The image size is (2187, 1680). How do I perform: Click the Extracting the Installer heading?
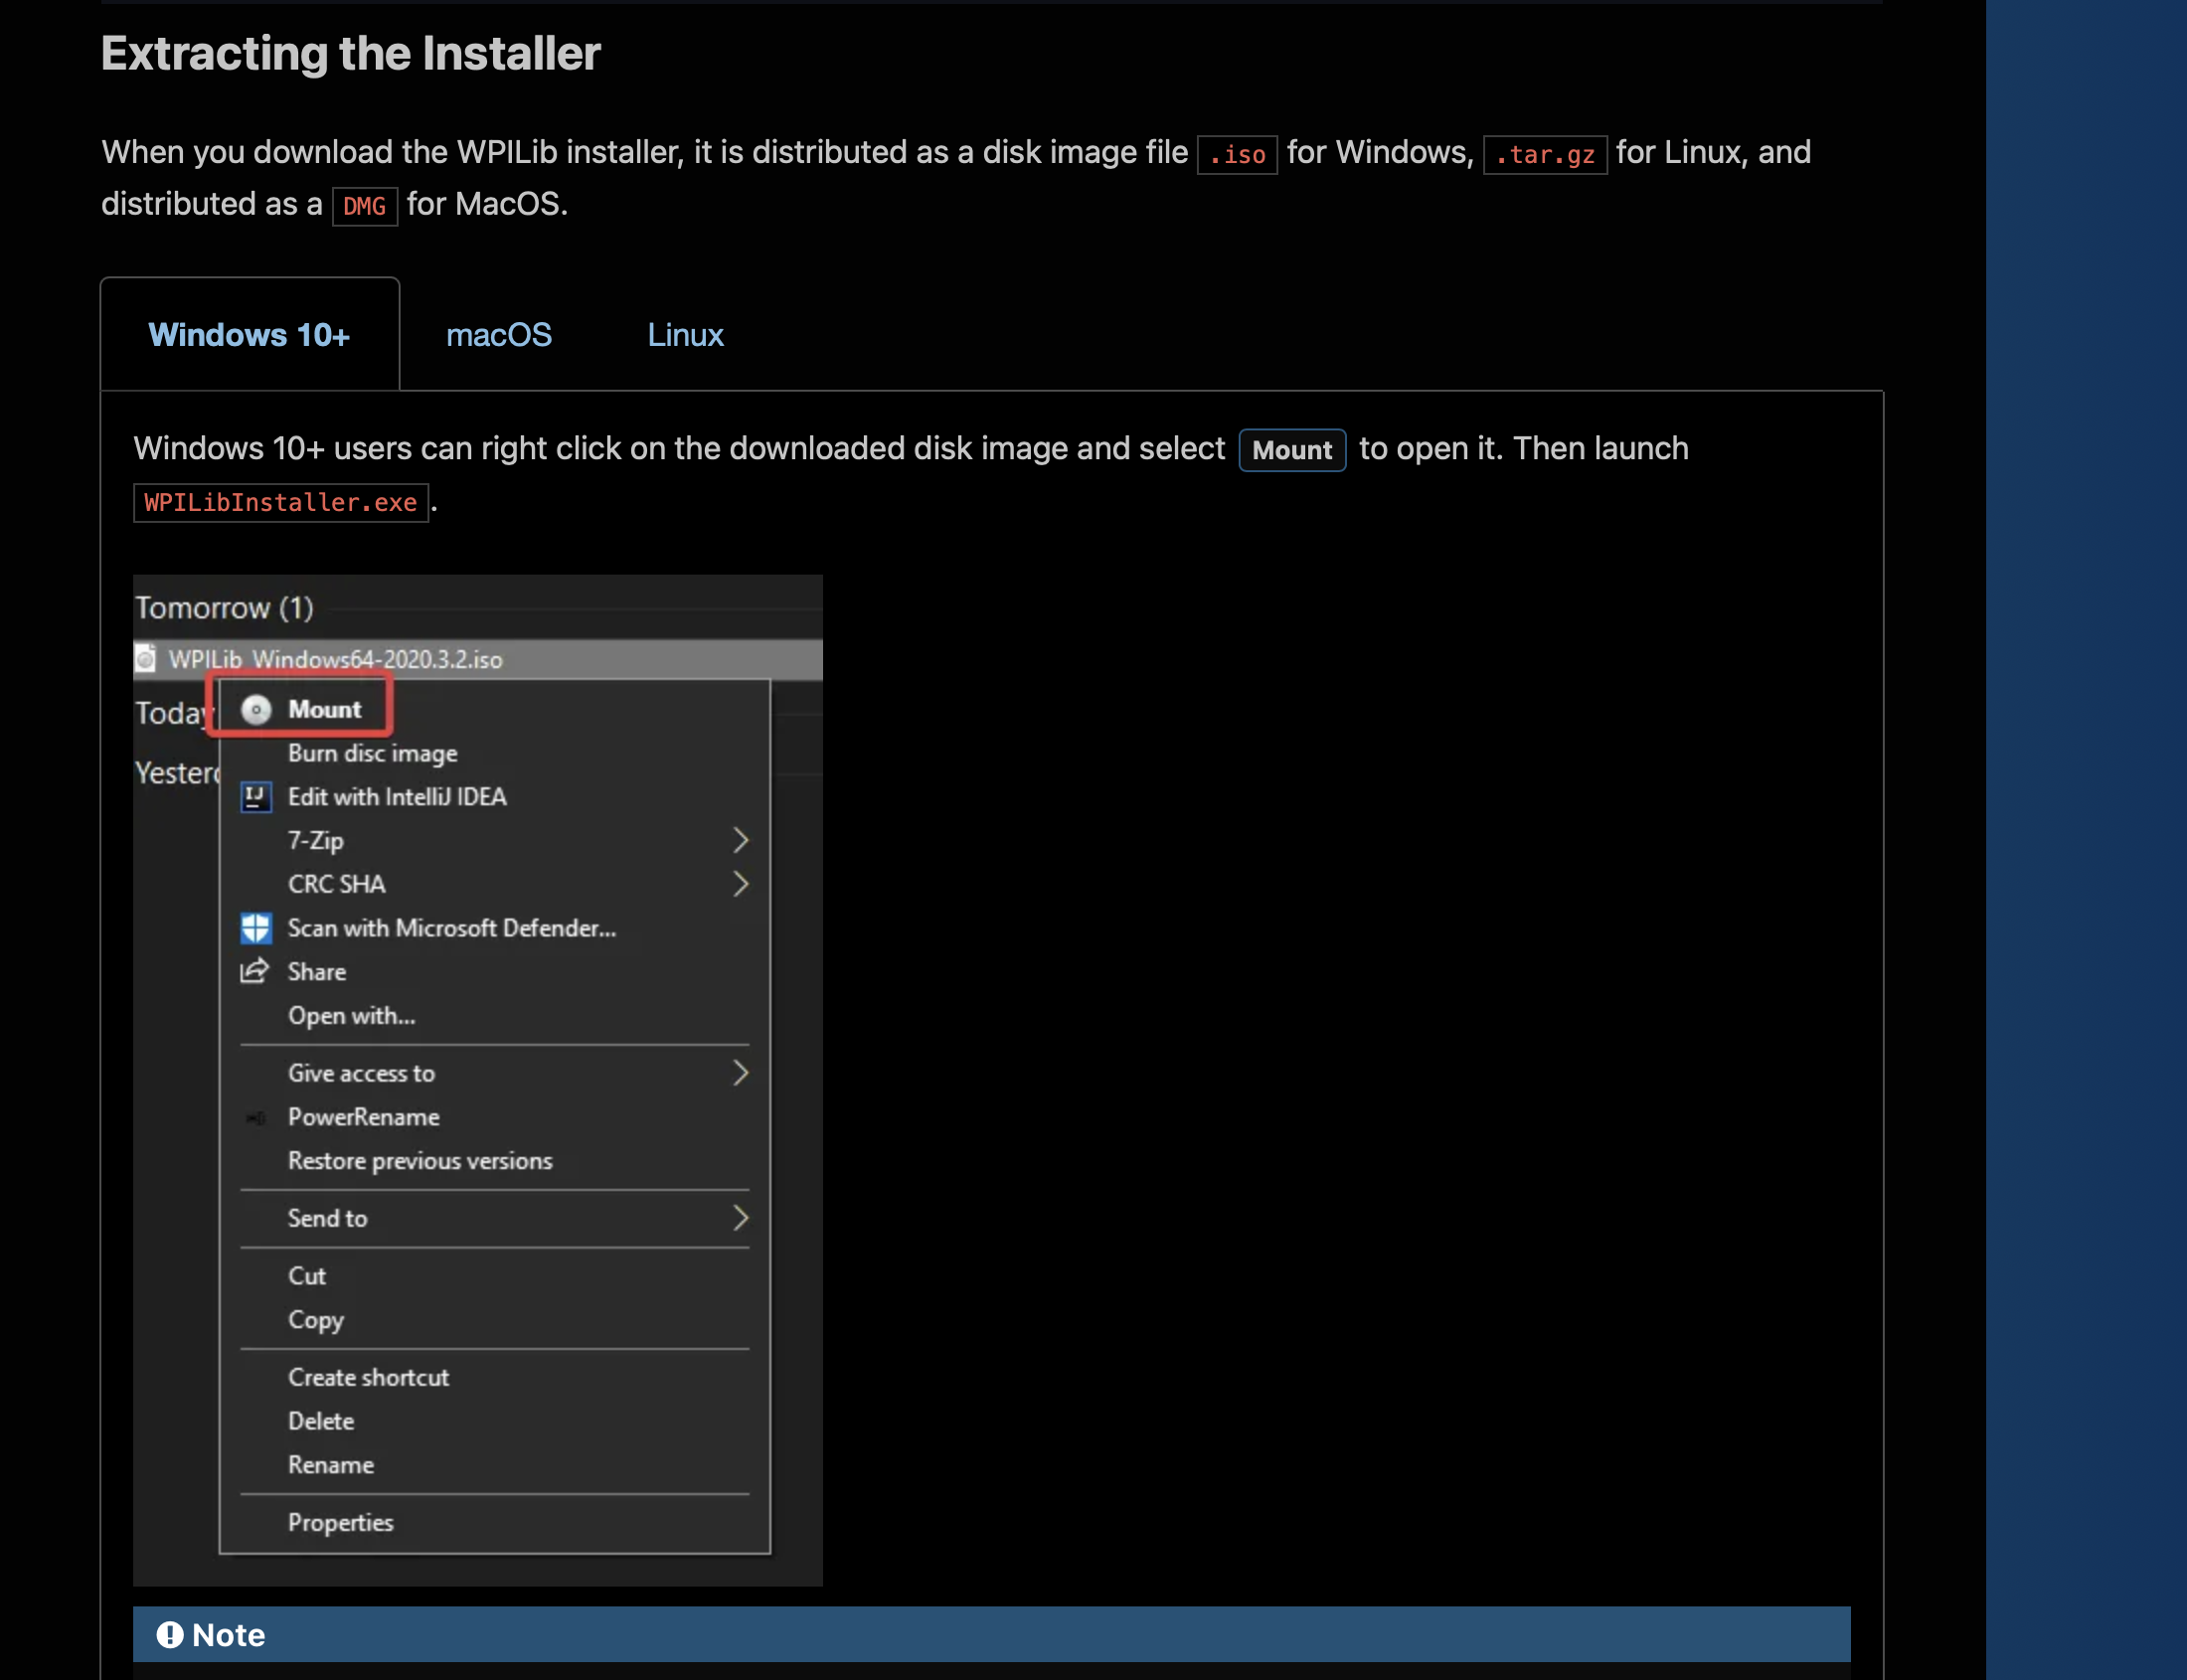351,53
